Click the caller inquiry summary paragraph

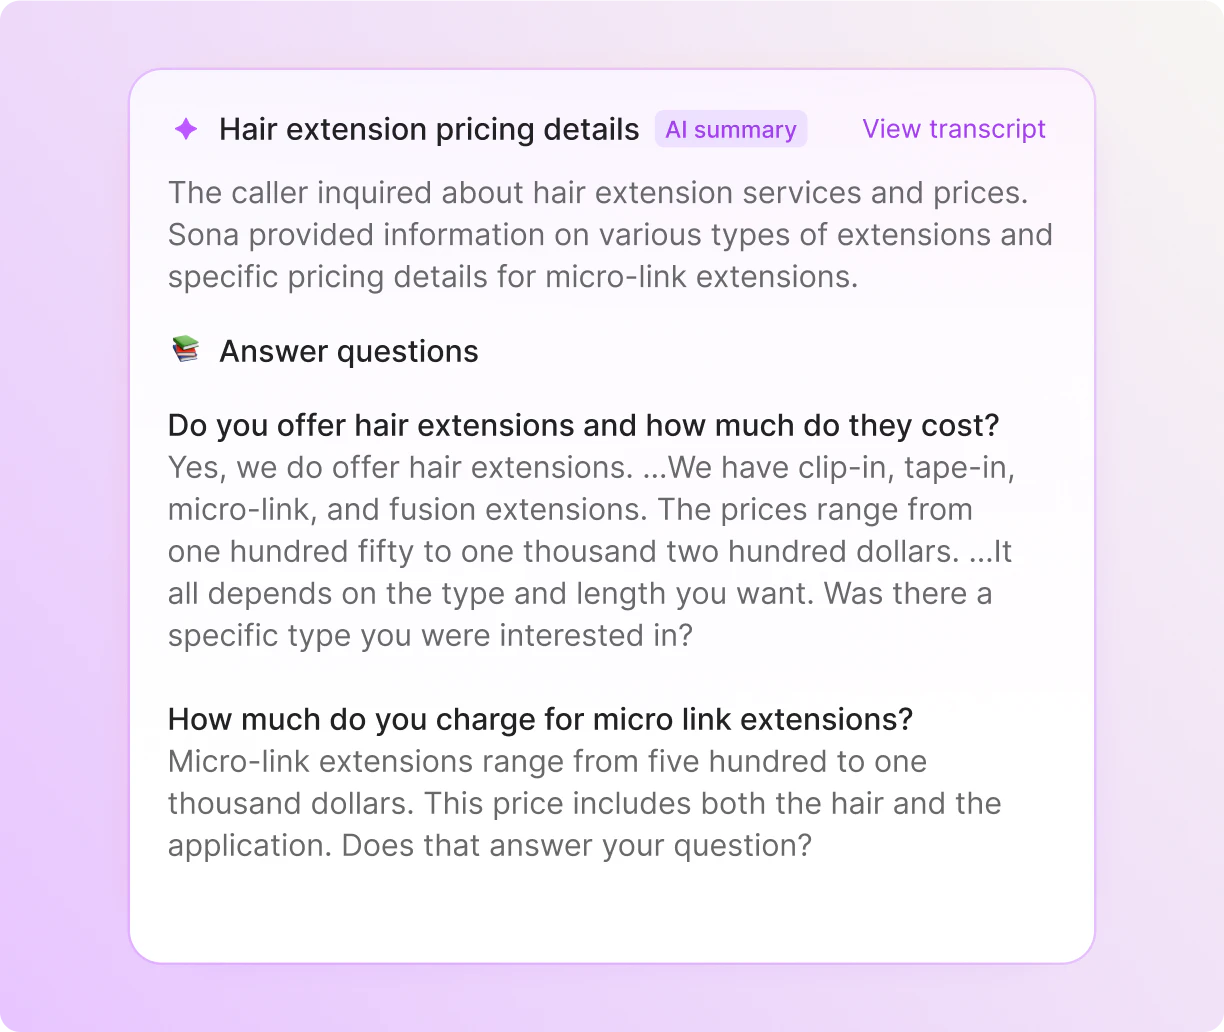click(610, 234)
